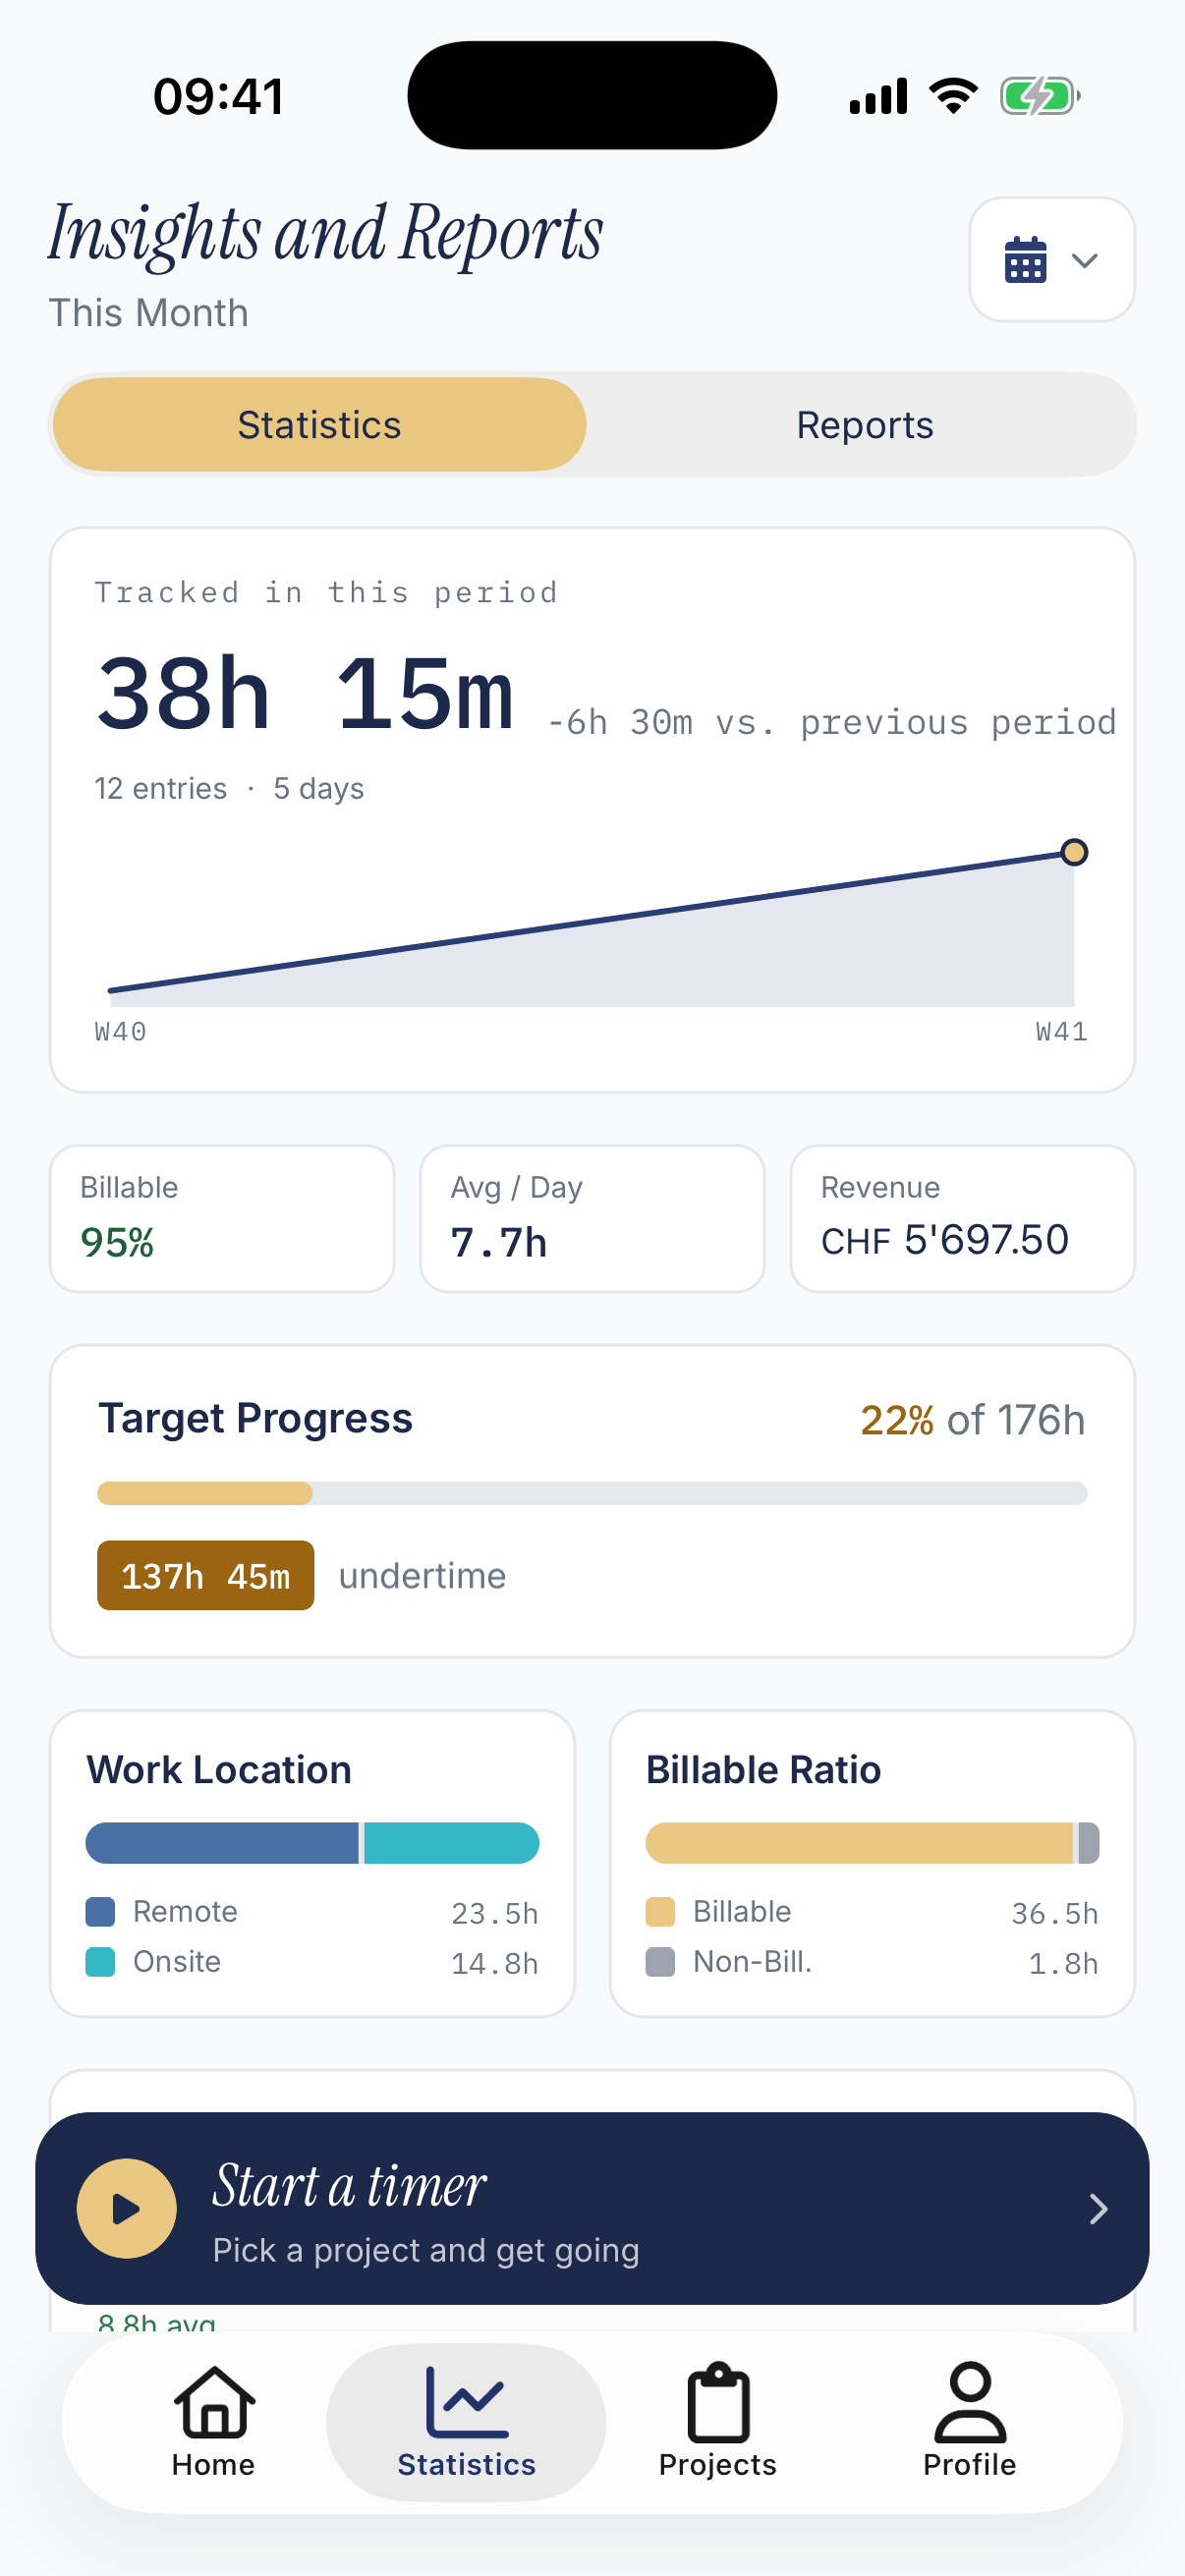Image resolution: width=1185 pixels, height=2576 pixels.
Task: Tap the '22% of 176h' value
Action: 972,1419
